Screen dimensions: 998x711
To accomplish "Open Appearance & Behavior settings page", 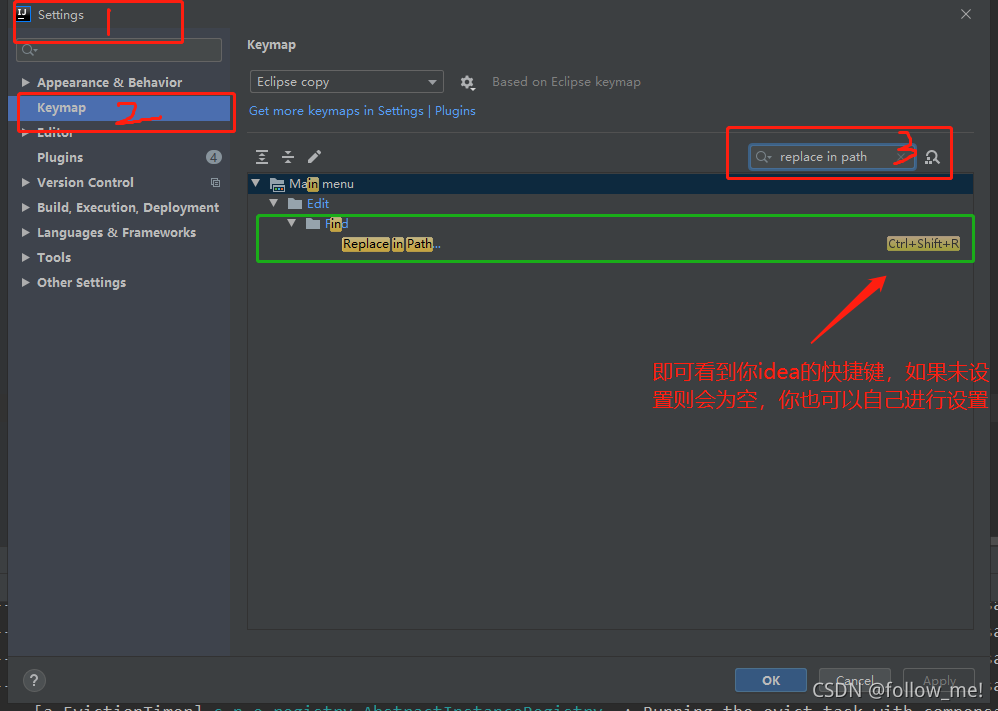I will point(109,82).
